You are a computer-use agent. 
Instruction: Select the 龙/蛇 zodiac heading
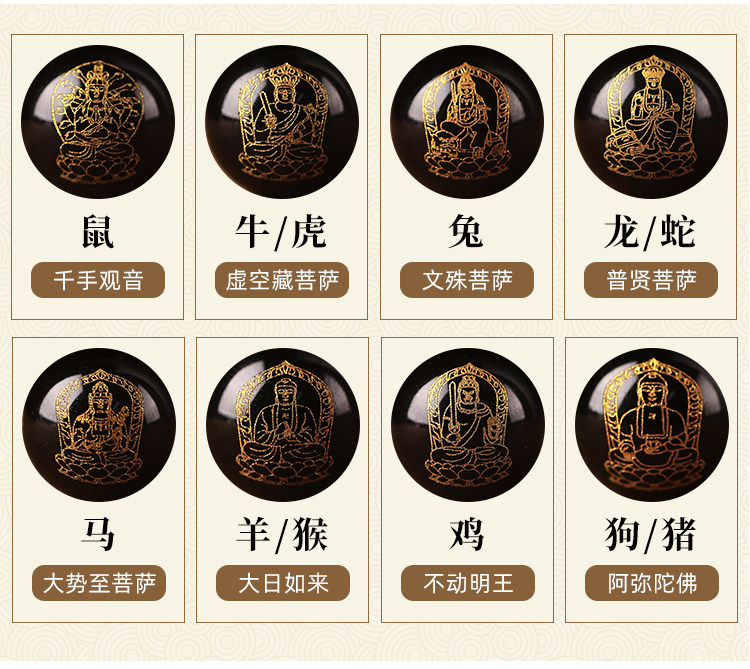(x=650, y=232)
